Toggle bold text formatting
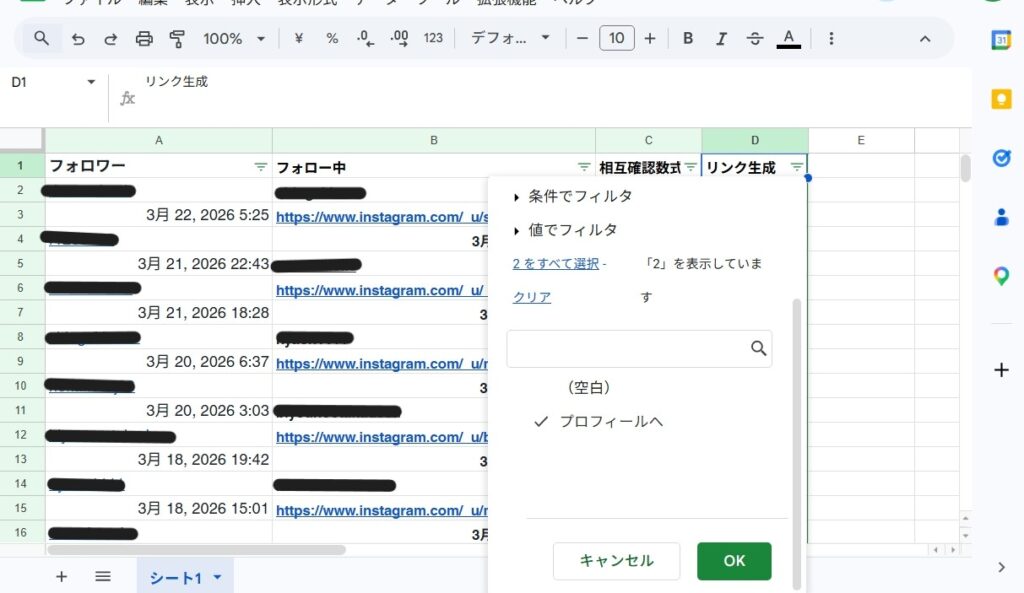 coord(688,39)
